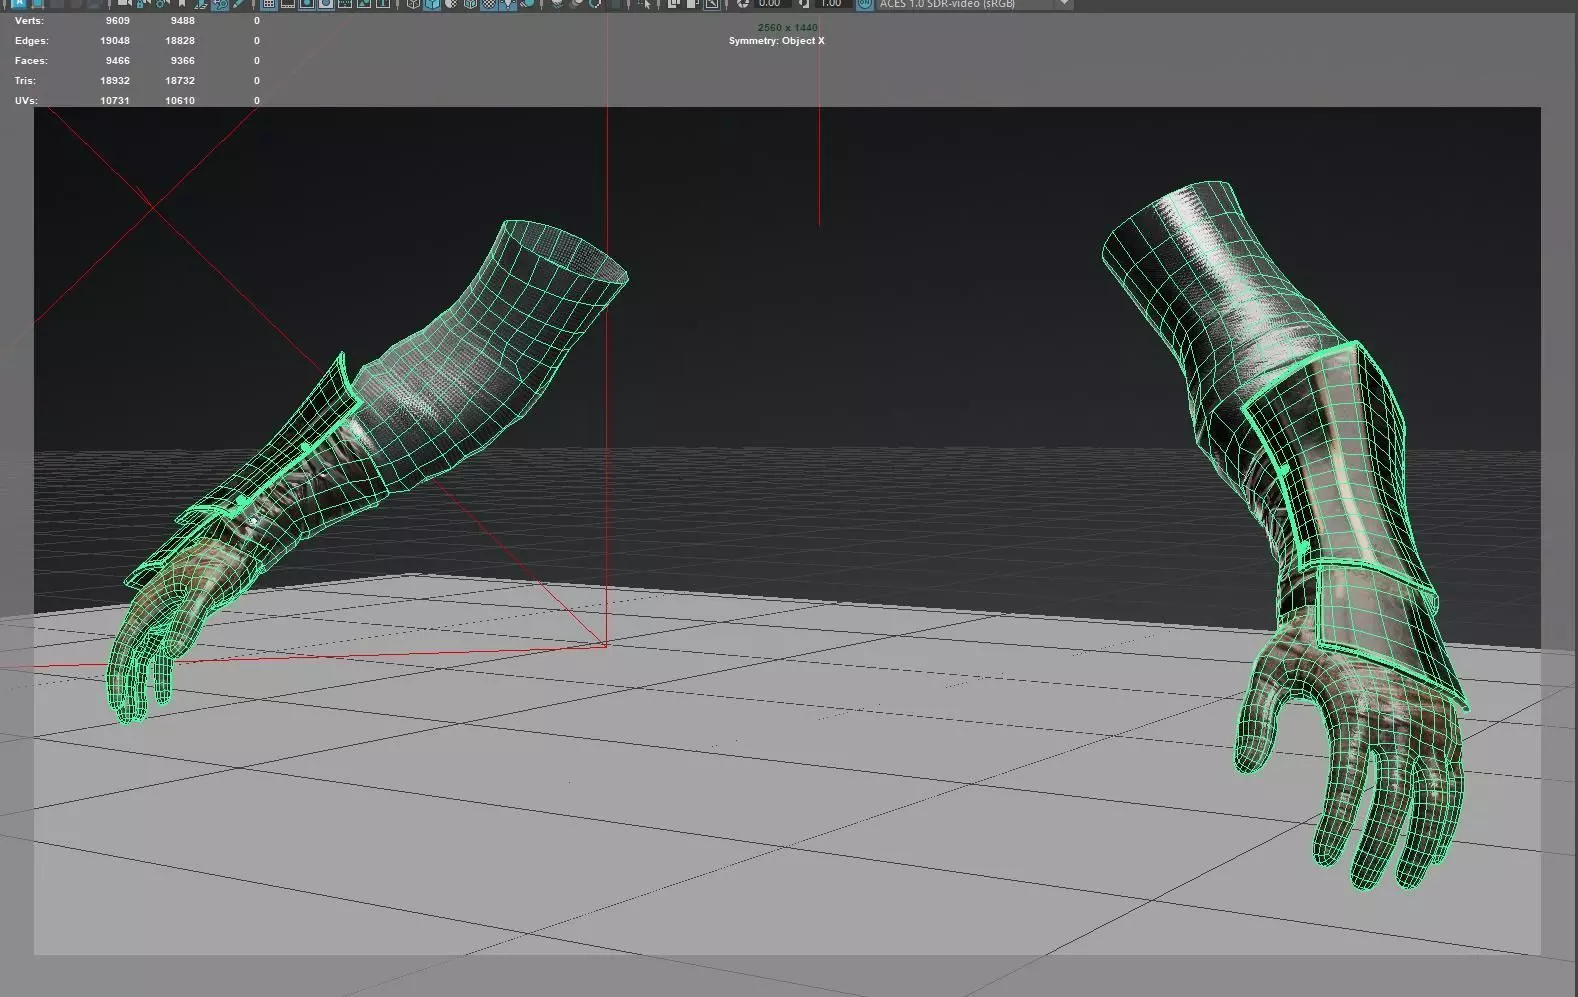Image resolution: width=1578 pixels, height=997 pixels.
Task: Click the image plane icon
Action: (202, 4)
